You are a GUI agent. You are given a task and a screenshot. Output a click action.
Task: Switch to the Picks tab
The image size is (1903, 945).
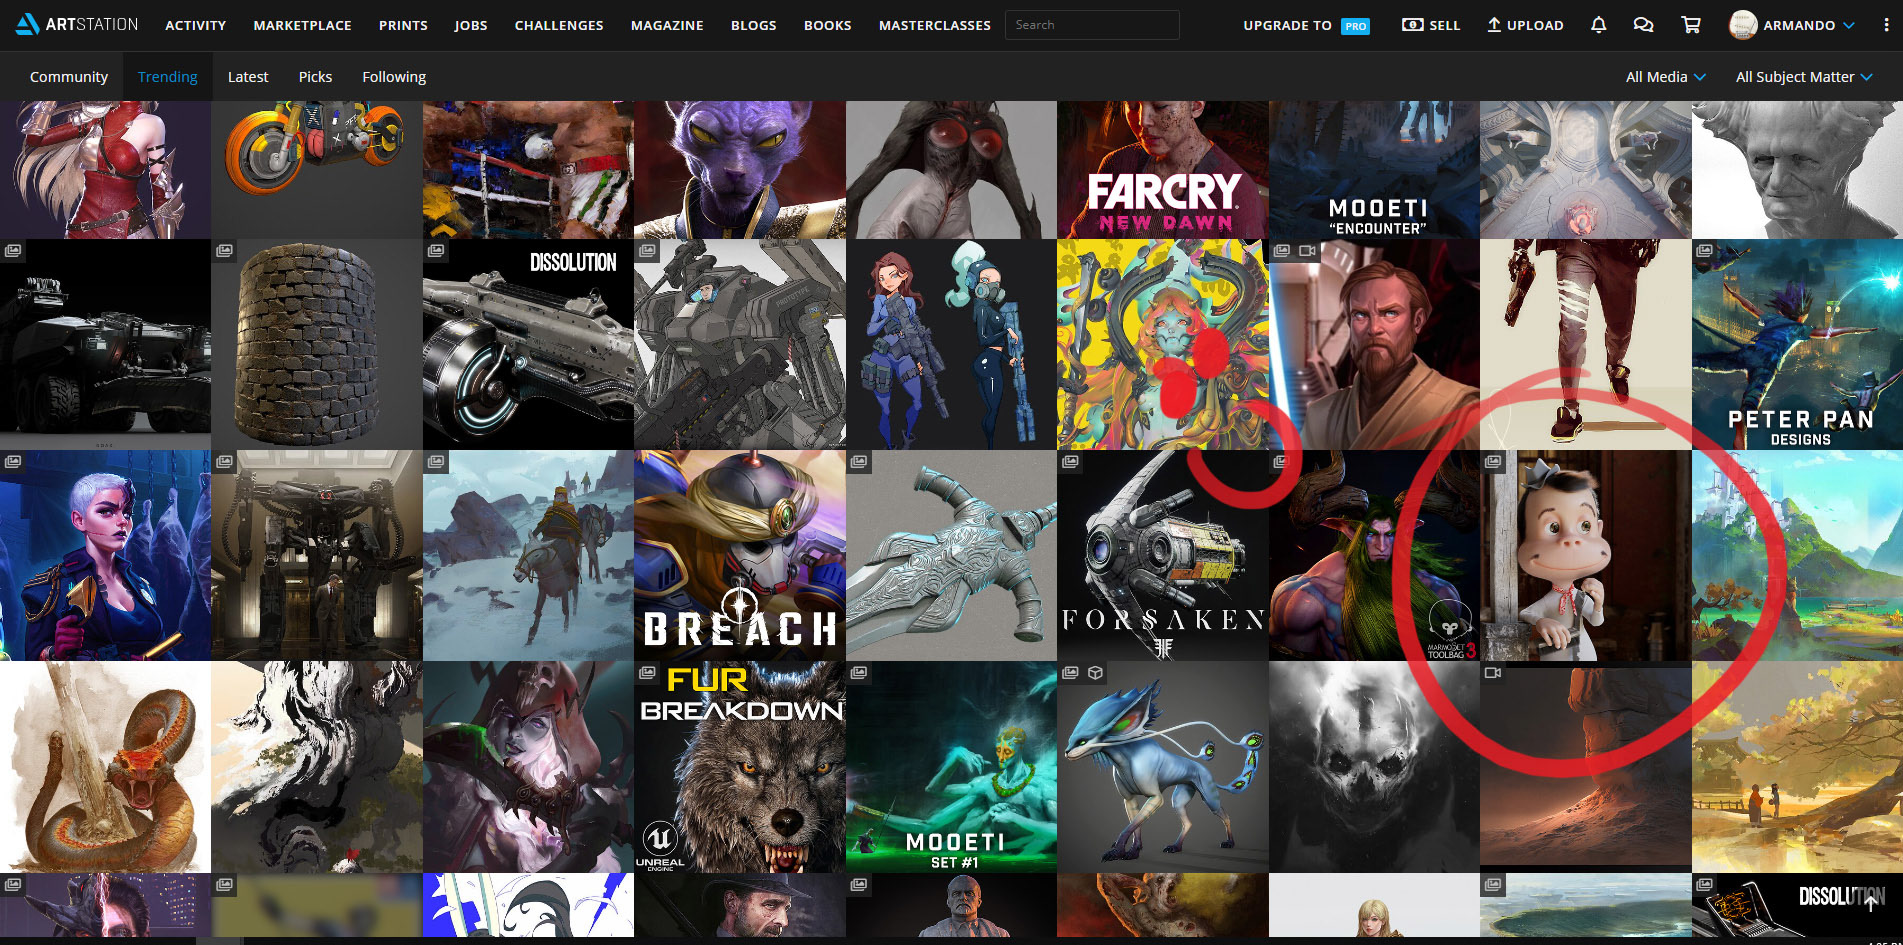pos(315,77)
